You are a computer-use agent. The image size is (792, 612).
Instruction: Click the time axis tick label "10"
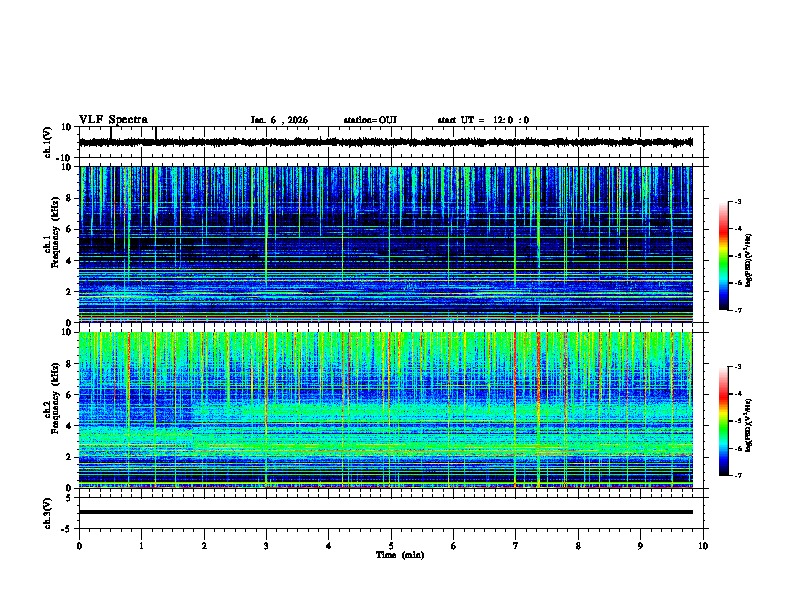703,546
